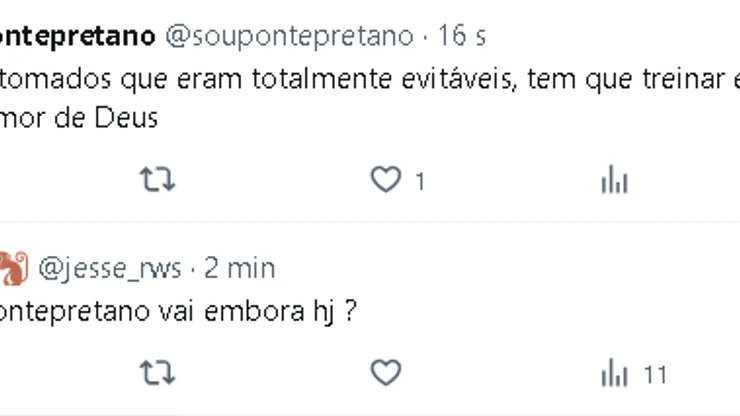Retweet the reply from @jesse_rws
This screenshot has height=416, width=740.
(157, 374)
